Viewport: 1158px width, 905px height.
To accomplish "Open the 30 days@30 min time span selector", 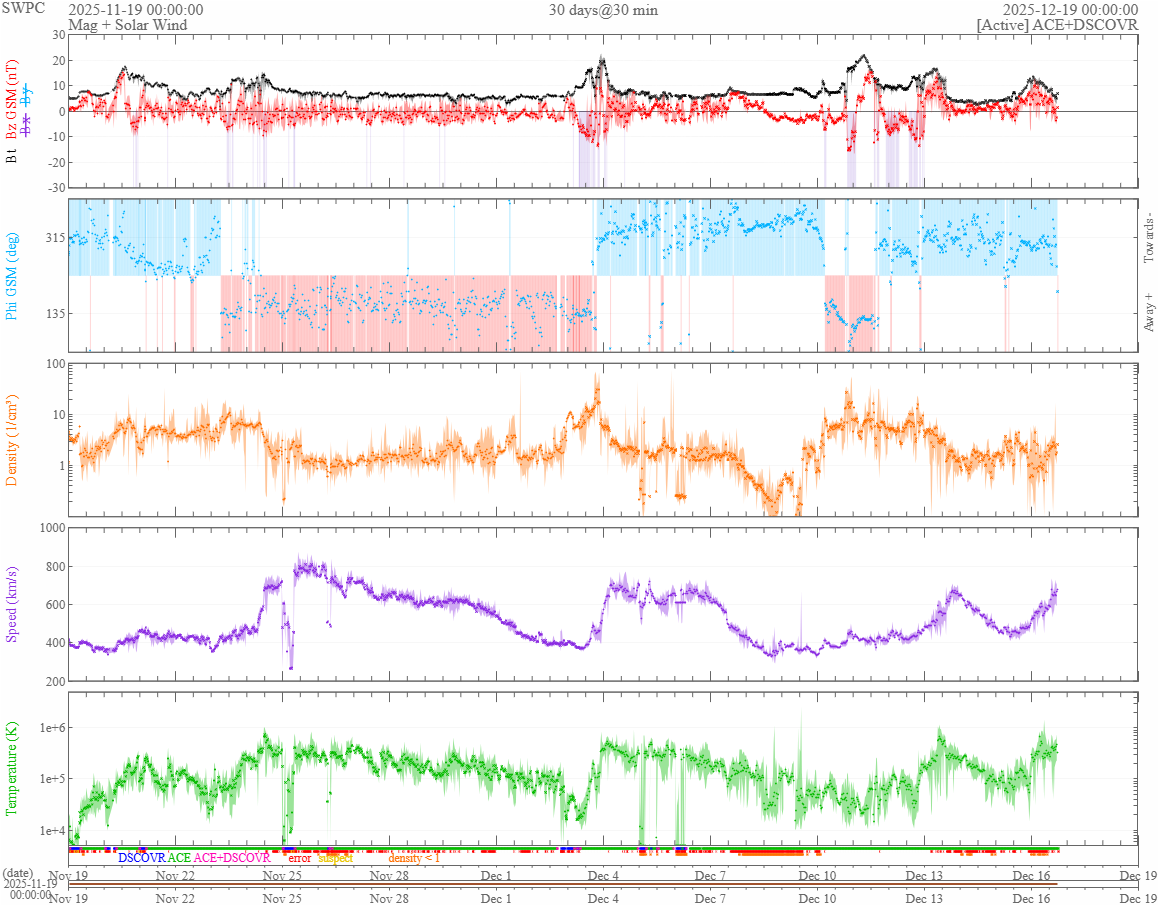I will tap(603, 10).
